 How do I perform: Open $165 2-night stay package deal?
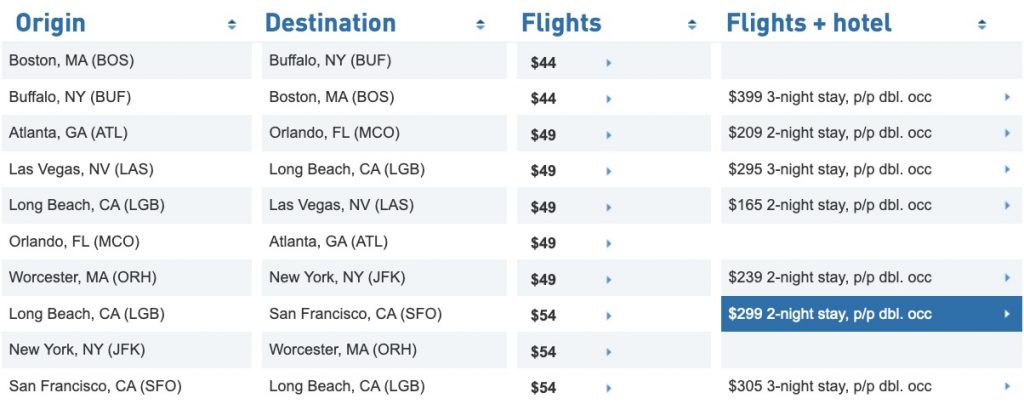point(830,206)
